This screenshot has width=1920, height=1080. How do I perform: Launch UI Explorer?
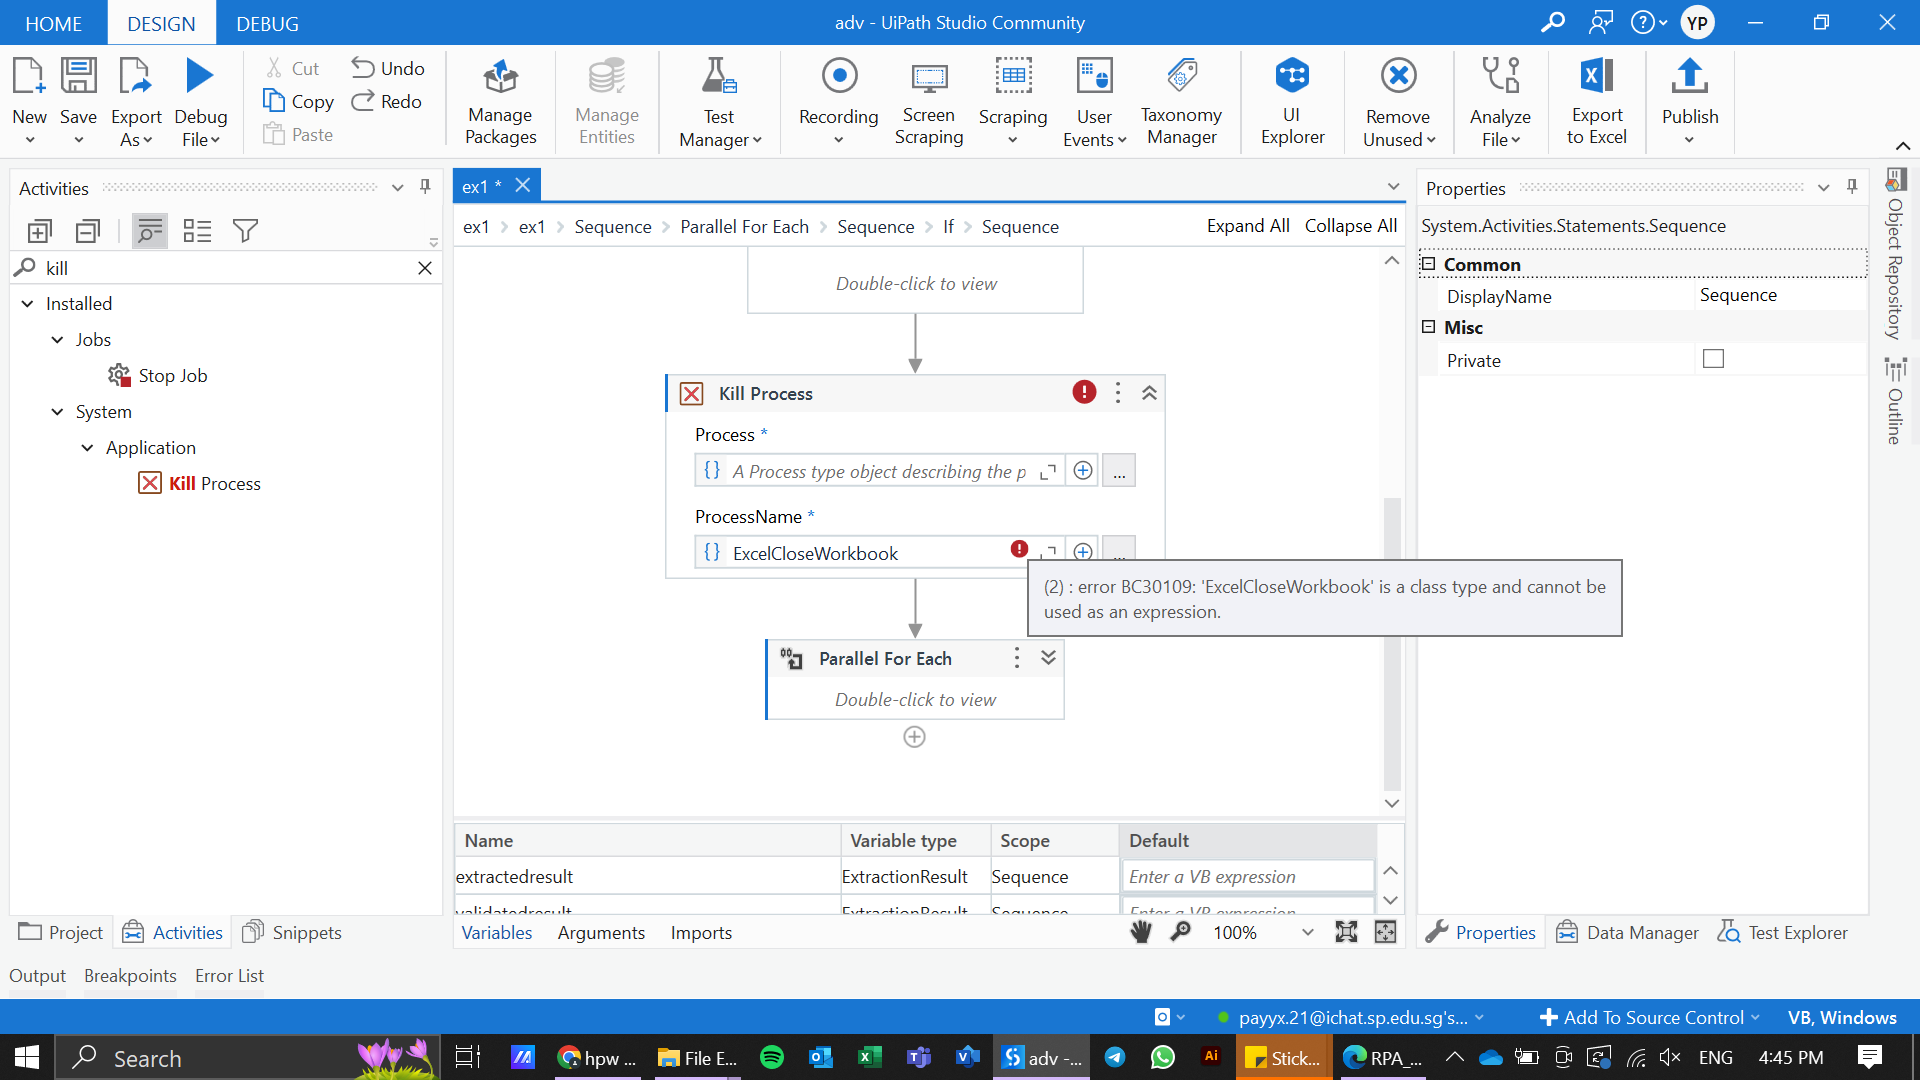[x=1292, y=102]
